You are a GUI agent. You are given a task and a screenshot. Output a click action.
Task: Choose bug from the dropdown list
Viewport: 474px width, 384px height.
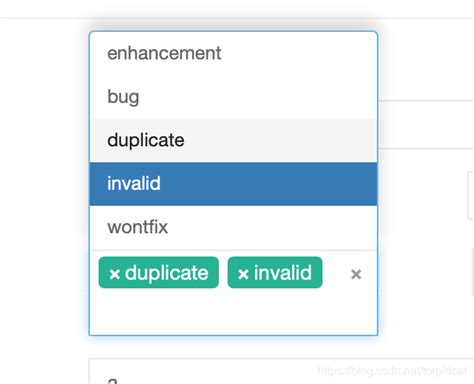coord(233,97)
